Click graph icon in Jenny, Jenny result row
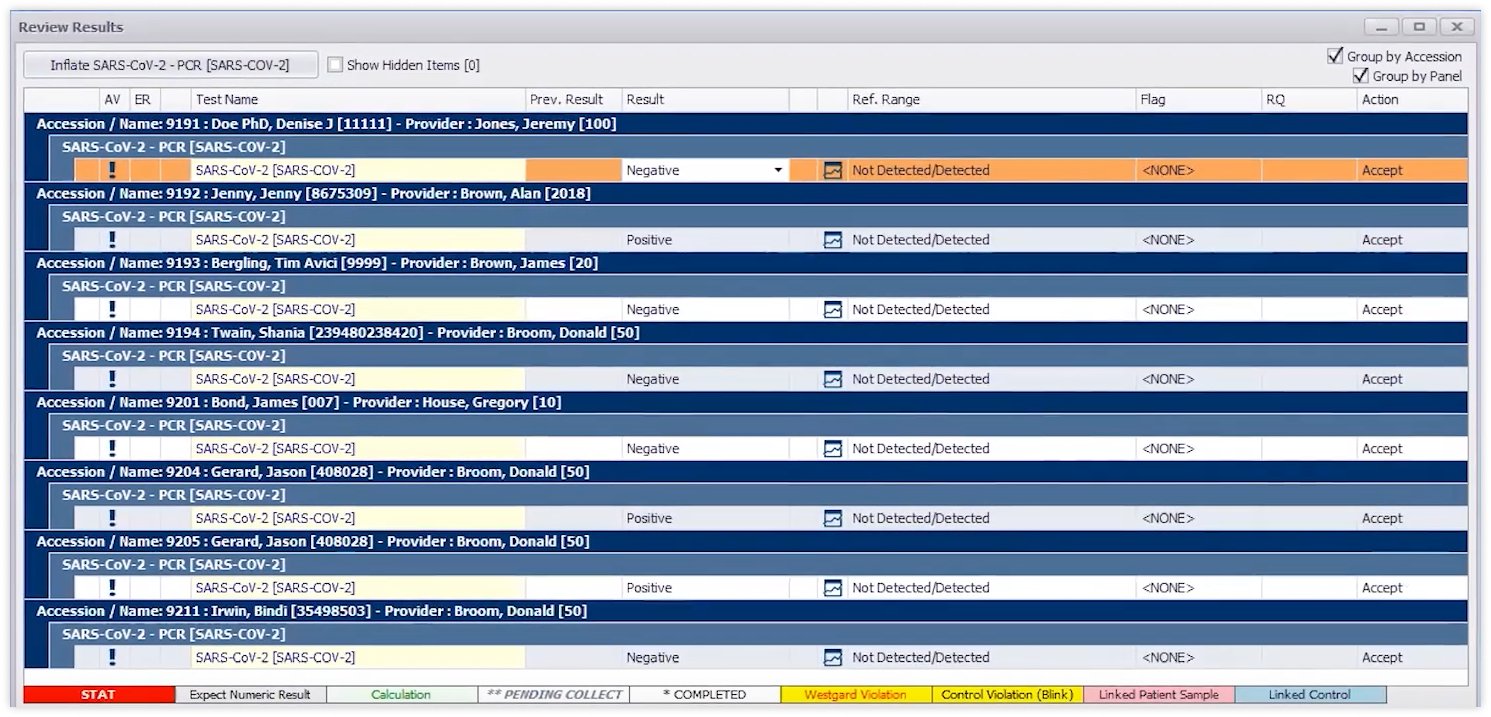Viewport: 1491px width, 717px height. [832, 240]
